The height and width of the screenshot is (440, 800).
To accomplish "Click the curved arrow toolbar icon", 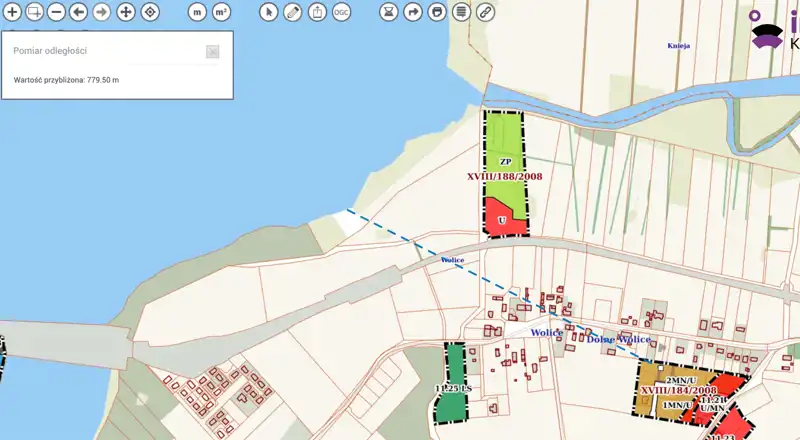I will point(413,12).
